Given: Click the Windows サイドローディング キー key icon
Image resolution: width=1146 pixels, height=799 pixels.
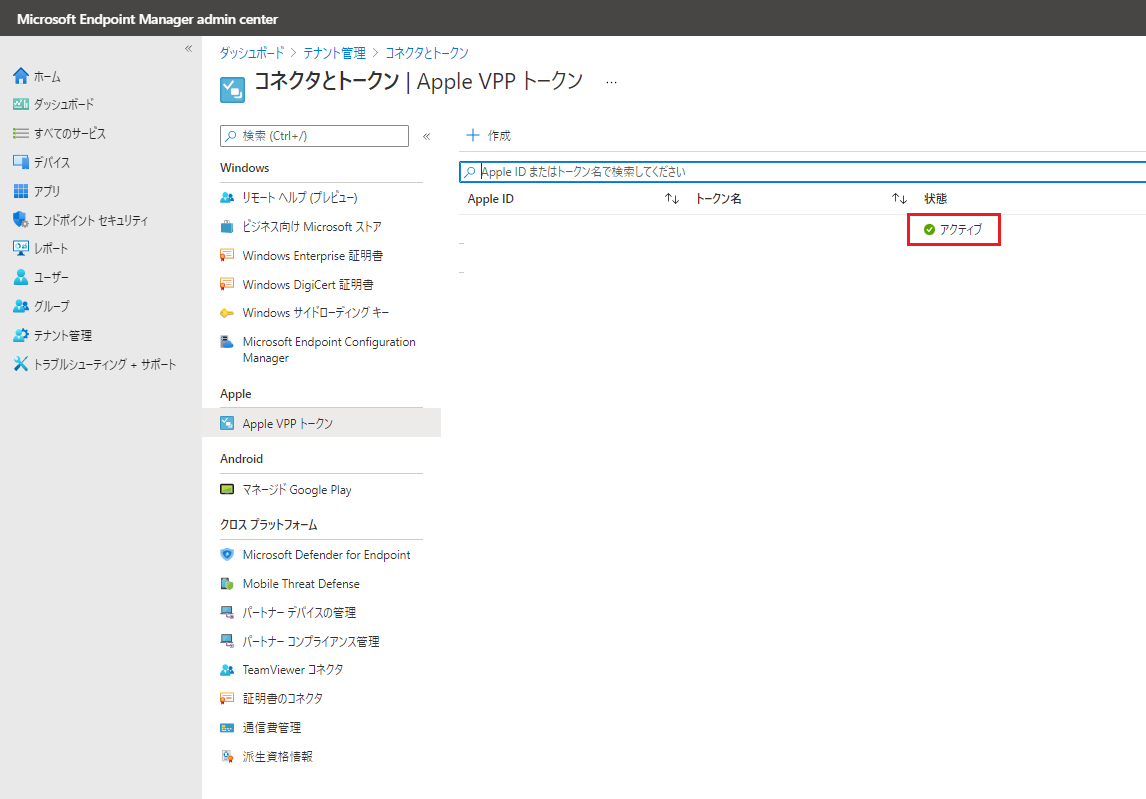Looking at the screenshot, I should click(x=227, y=313).
